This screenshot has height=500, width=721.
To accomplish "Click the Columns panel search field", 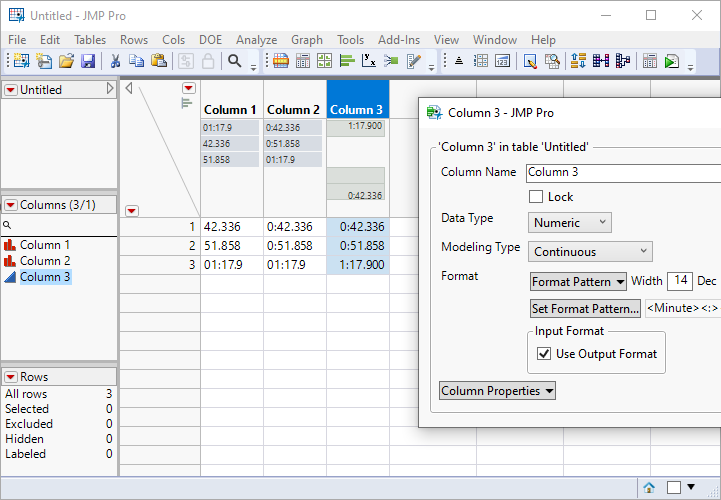I will click(59, 225).
